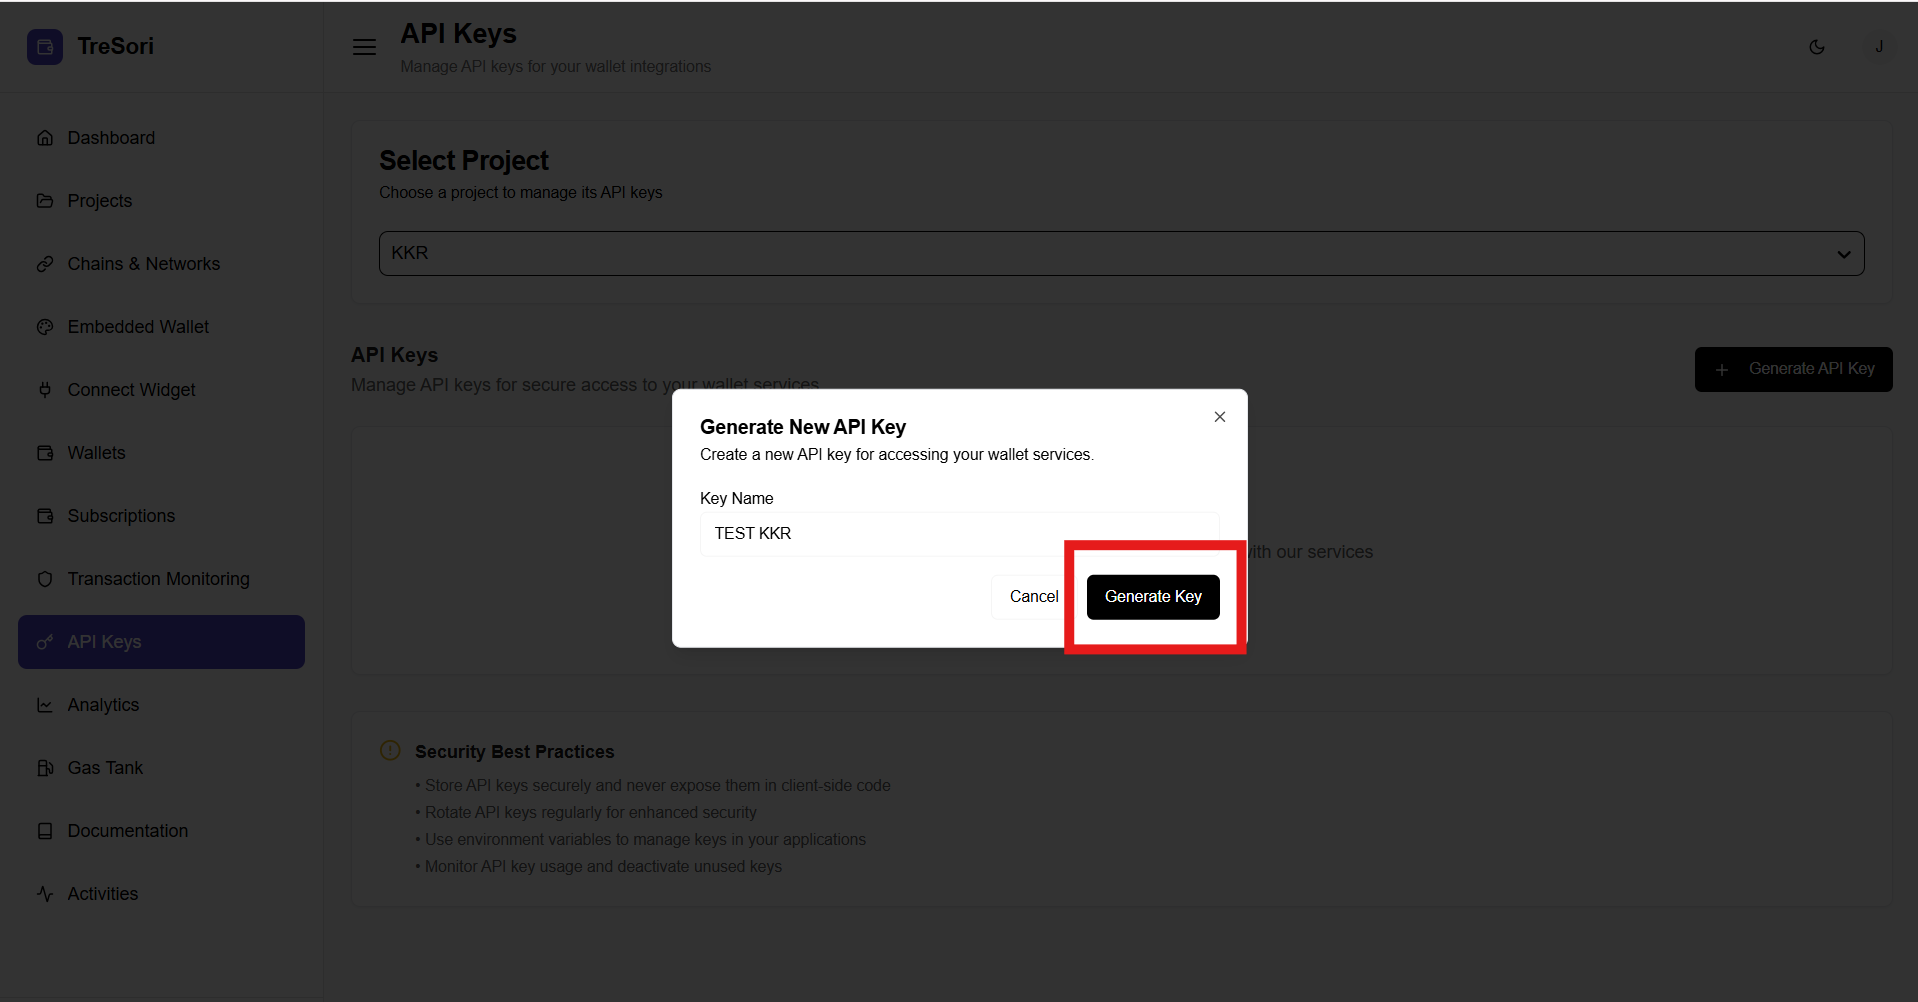
Task: Open the Documentation page
Action: (x=127, y=831)
